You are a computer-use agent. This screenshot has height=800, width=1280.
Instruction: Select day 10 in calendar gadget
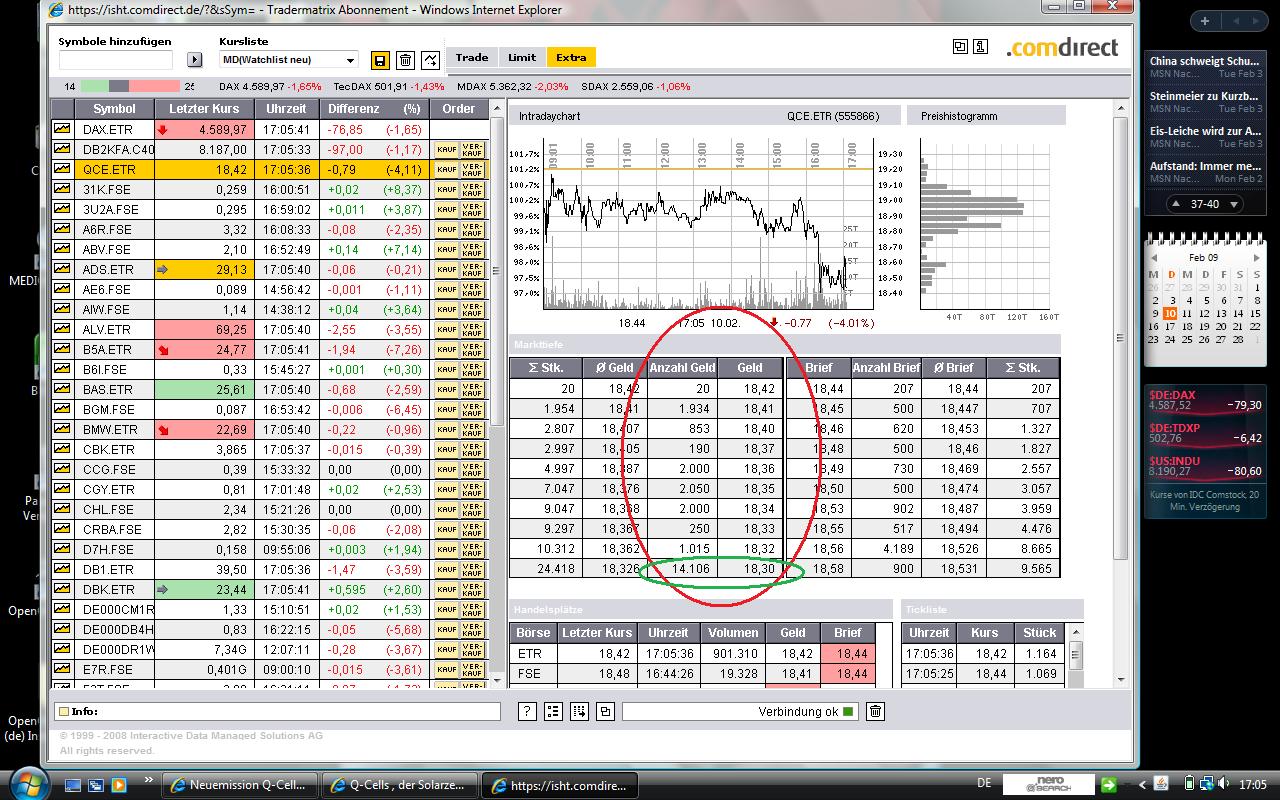[1170, 313]
